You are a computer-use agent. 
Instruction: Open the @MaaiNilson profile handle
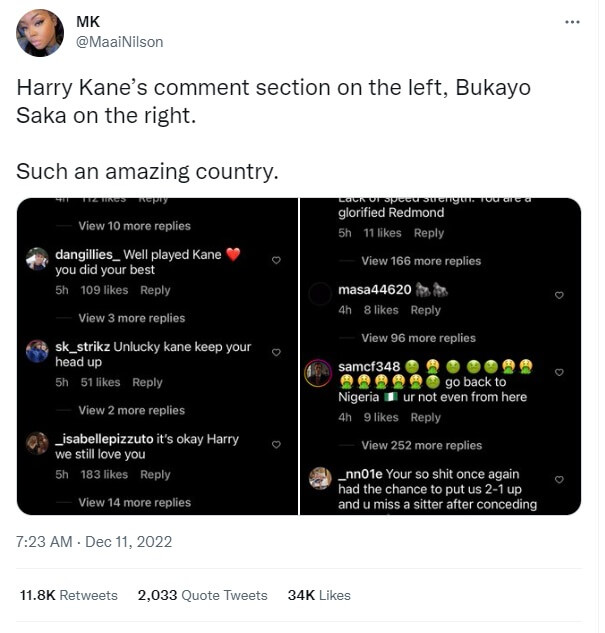pyautogui.click(x=119, y=42)
